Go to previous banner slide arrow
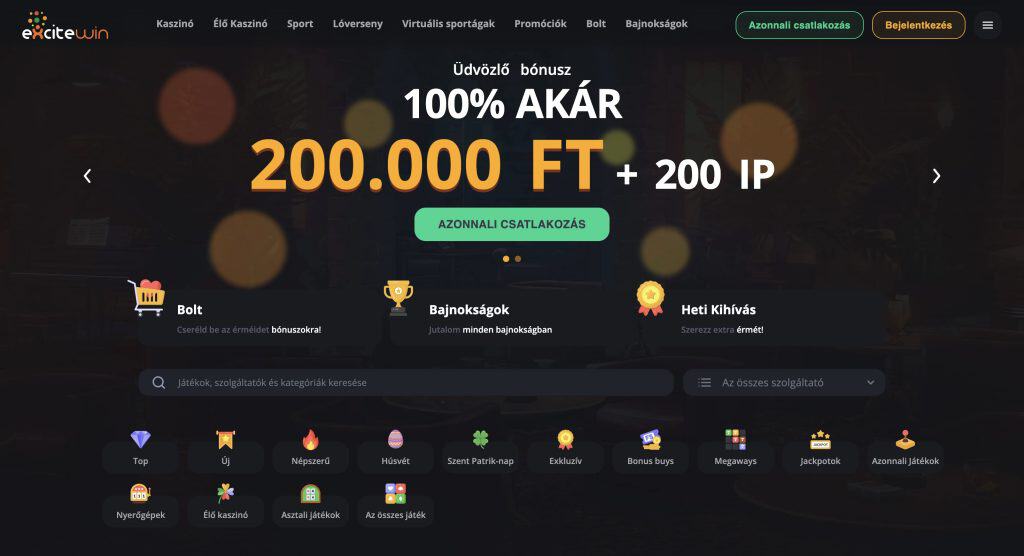Screen dimensions: 1024x556 click(88, 176)
